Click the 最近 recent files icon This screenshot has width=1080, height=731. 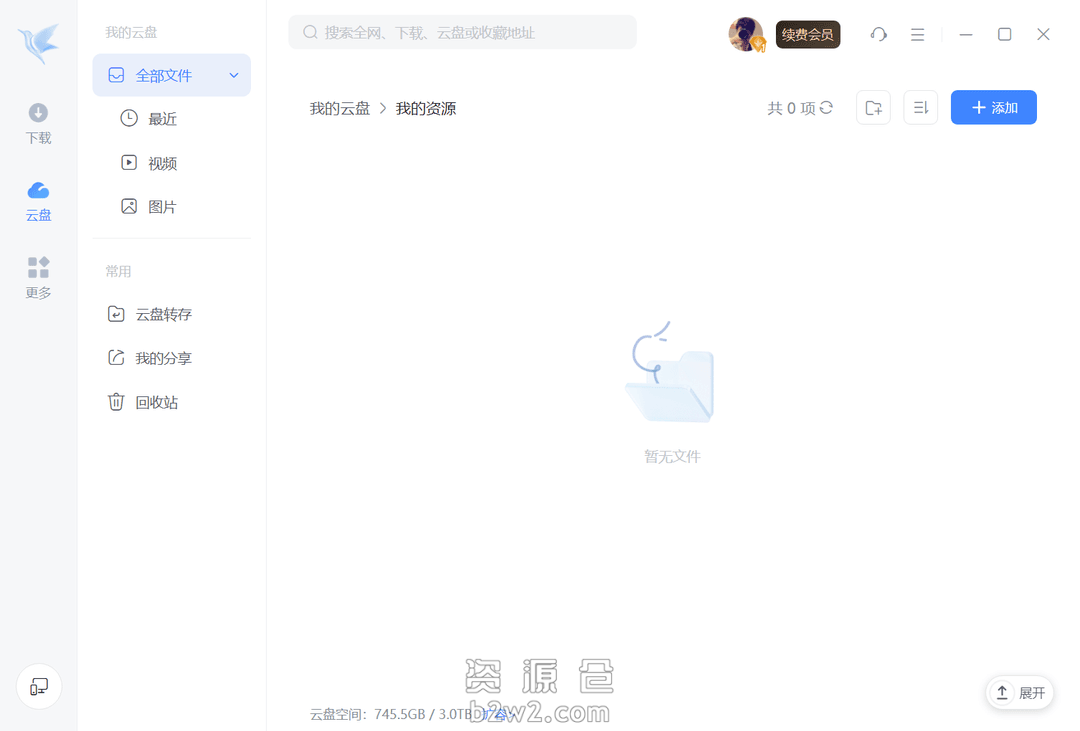(130, 118)
